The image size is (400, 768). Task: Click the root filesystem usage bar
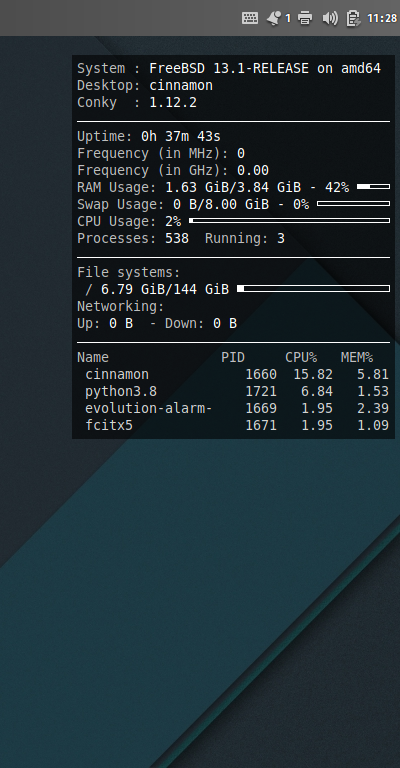coord(313,288)
